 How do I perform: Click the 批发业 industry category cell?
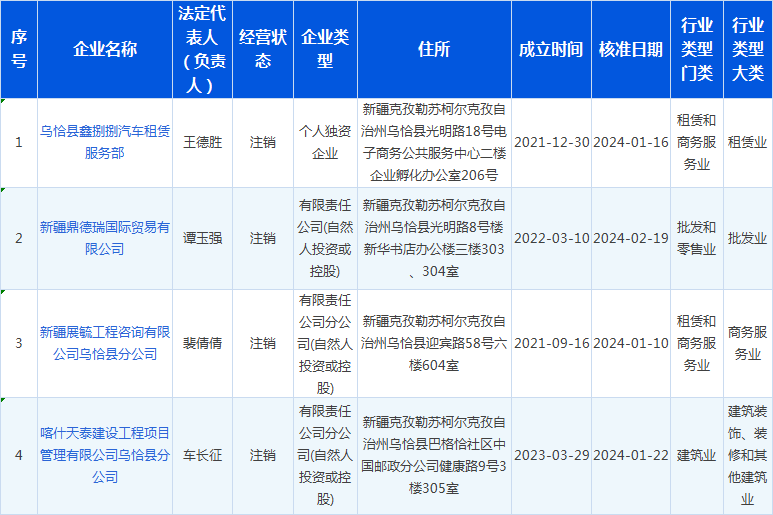pyautogui.click(x=747, y=238)
